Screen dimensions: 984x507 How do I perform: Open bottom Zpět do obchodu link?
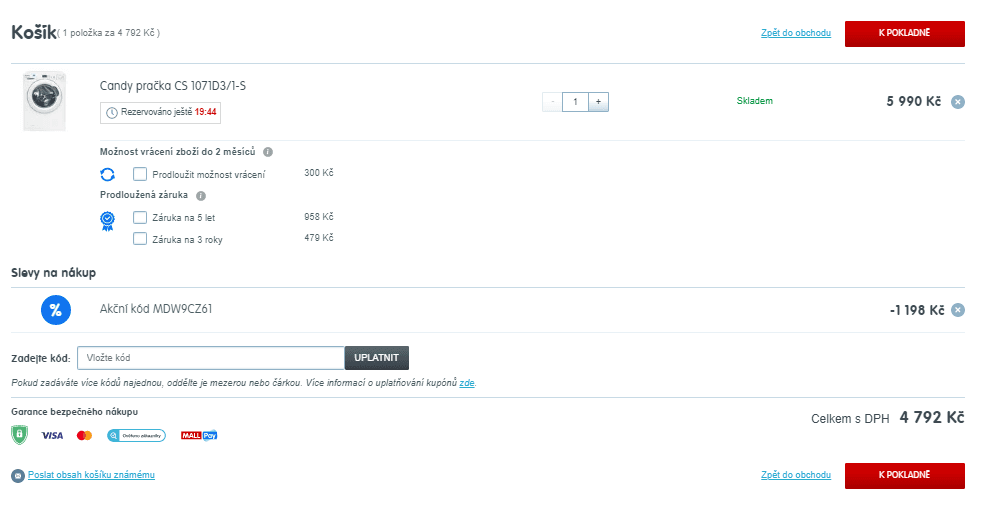tap(796, 475)
